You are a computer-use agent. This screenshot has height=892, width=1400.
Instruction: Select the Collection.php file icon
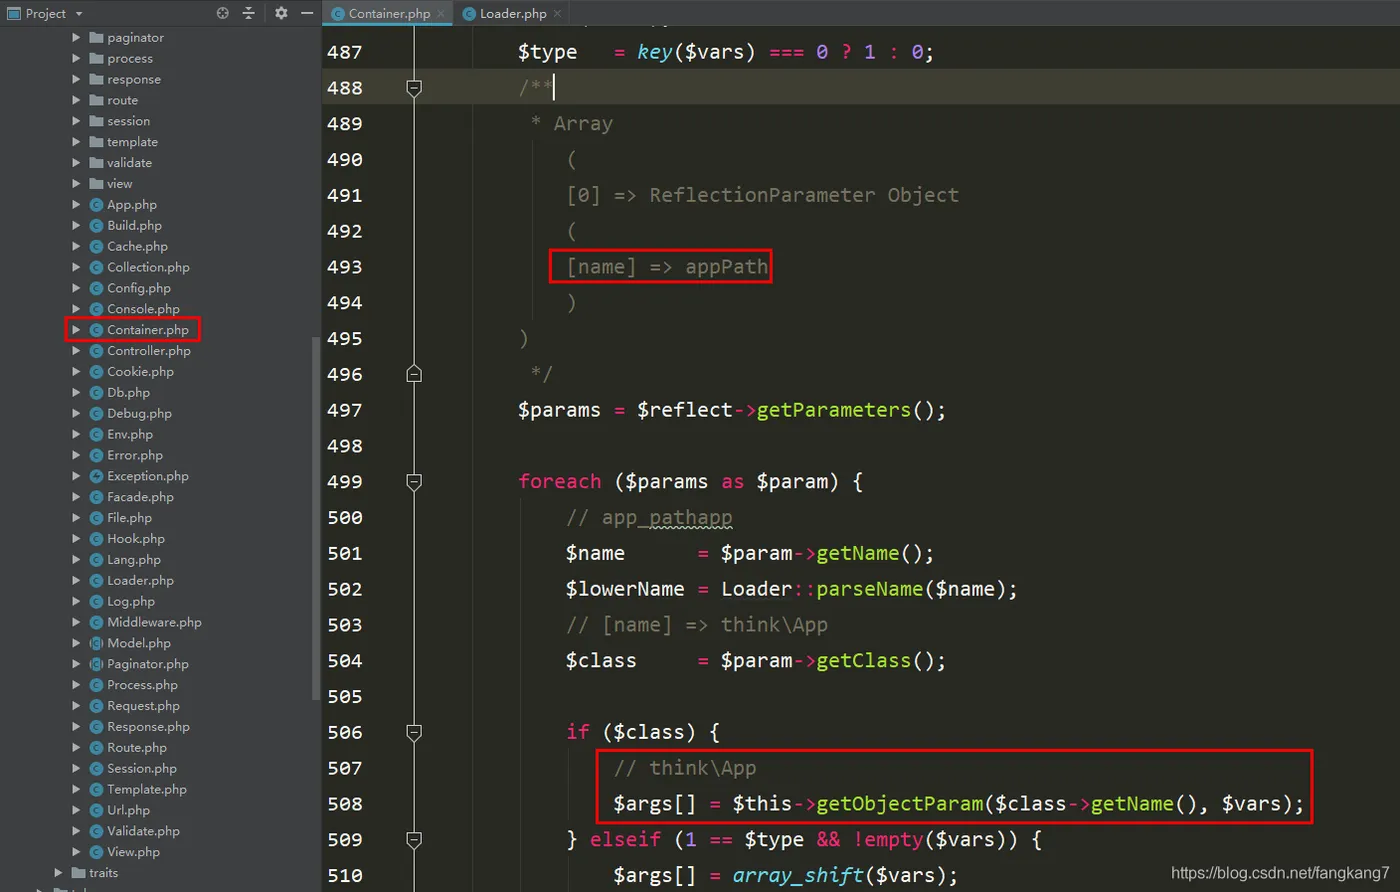[x=97, y=267]
